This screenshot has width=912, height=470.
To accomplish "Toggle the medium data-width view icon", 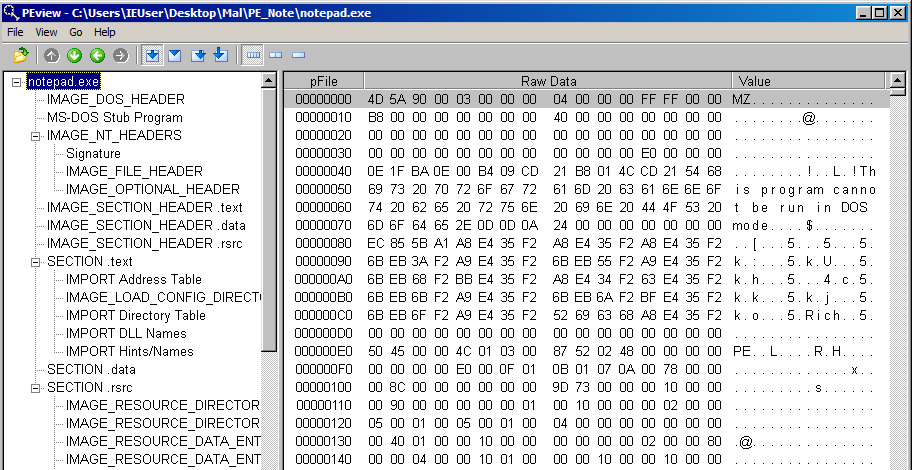I will pyautogui.click(x=276, y=55).
